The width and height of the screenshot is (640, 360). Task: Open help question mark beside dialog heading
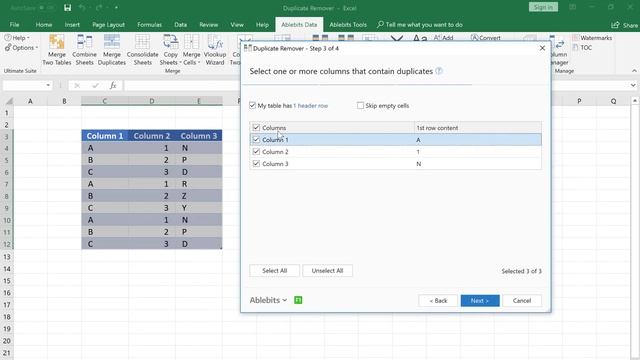[x=439, y=71]
